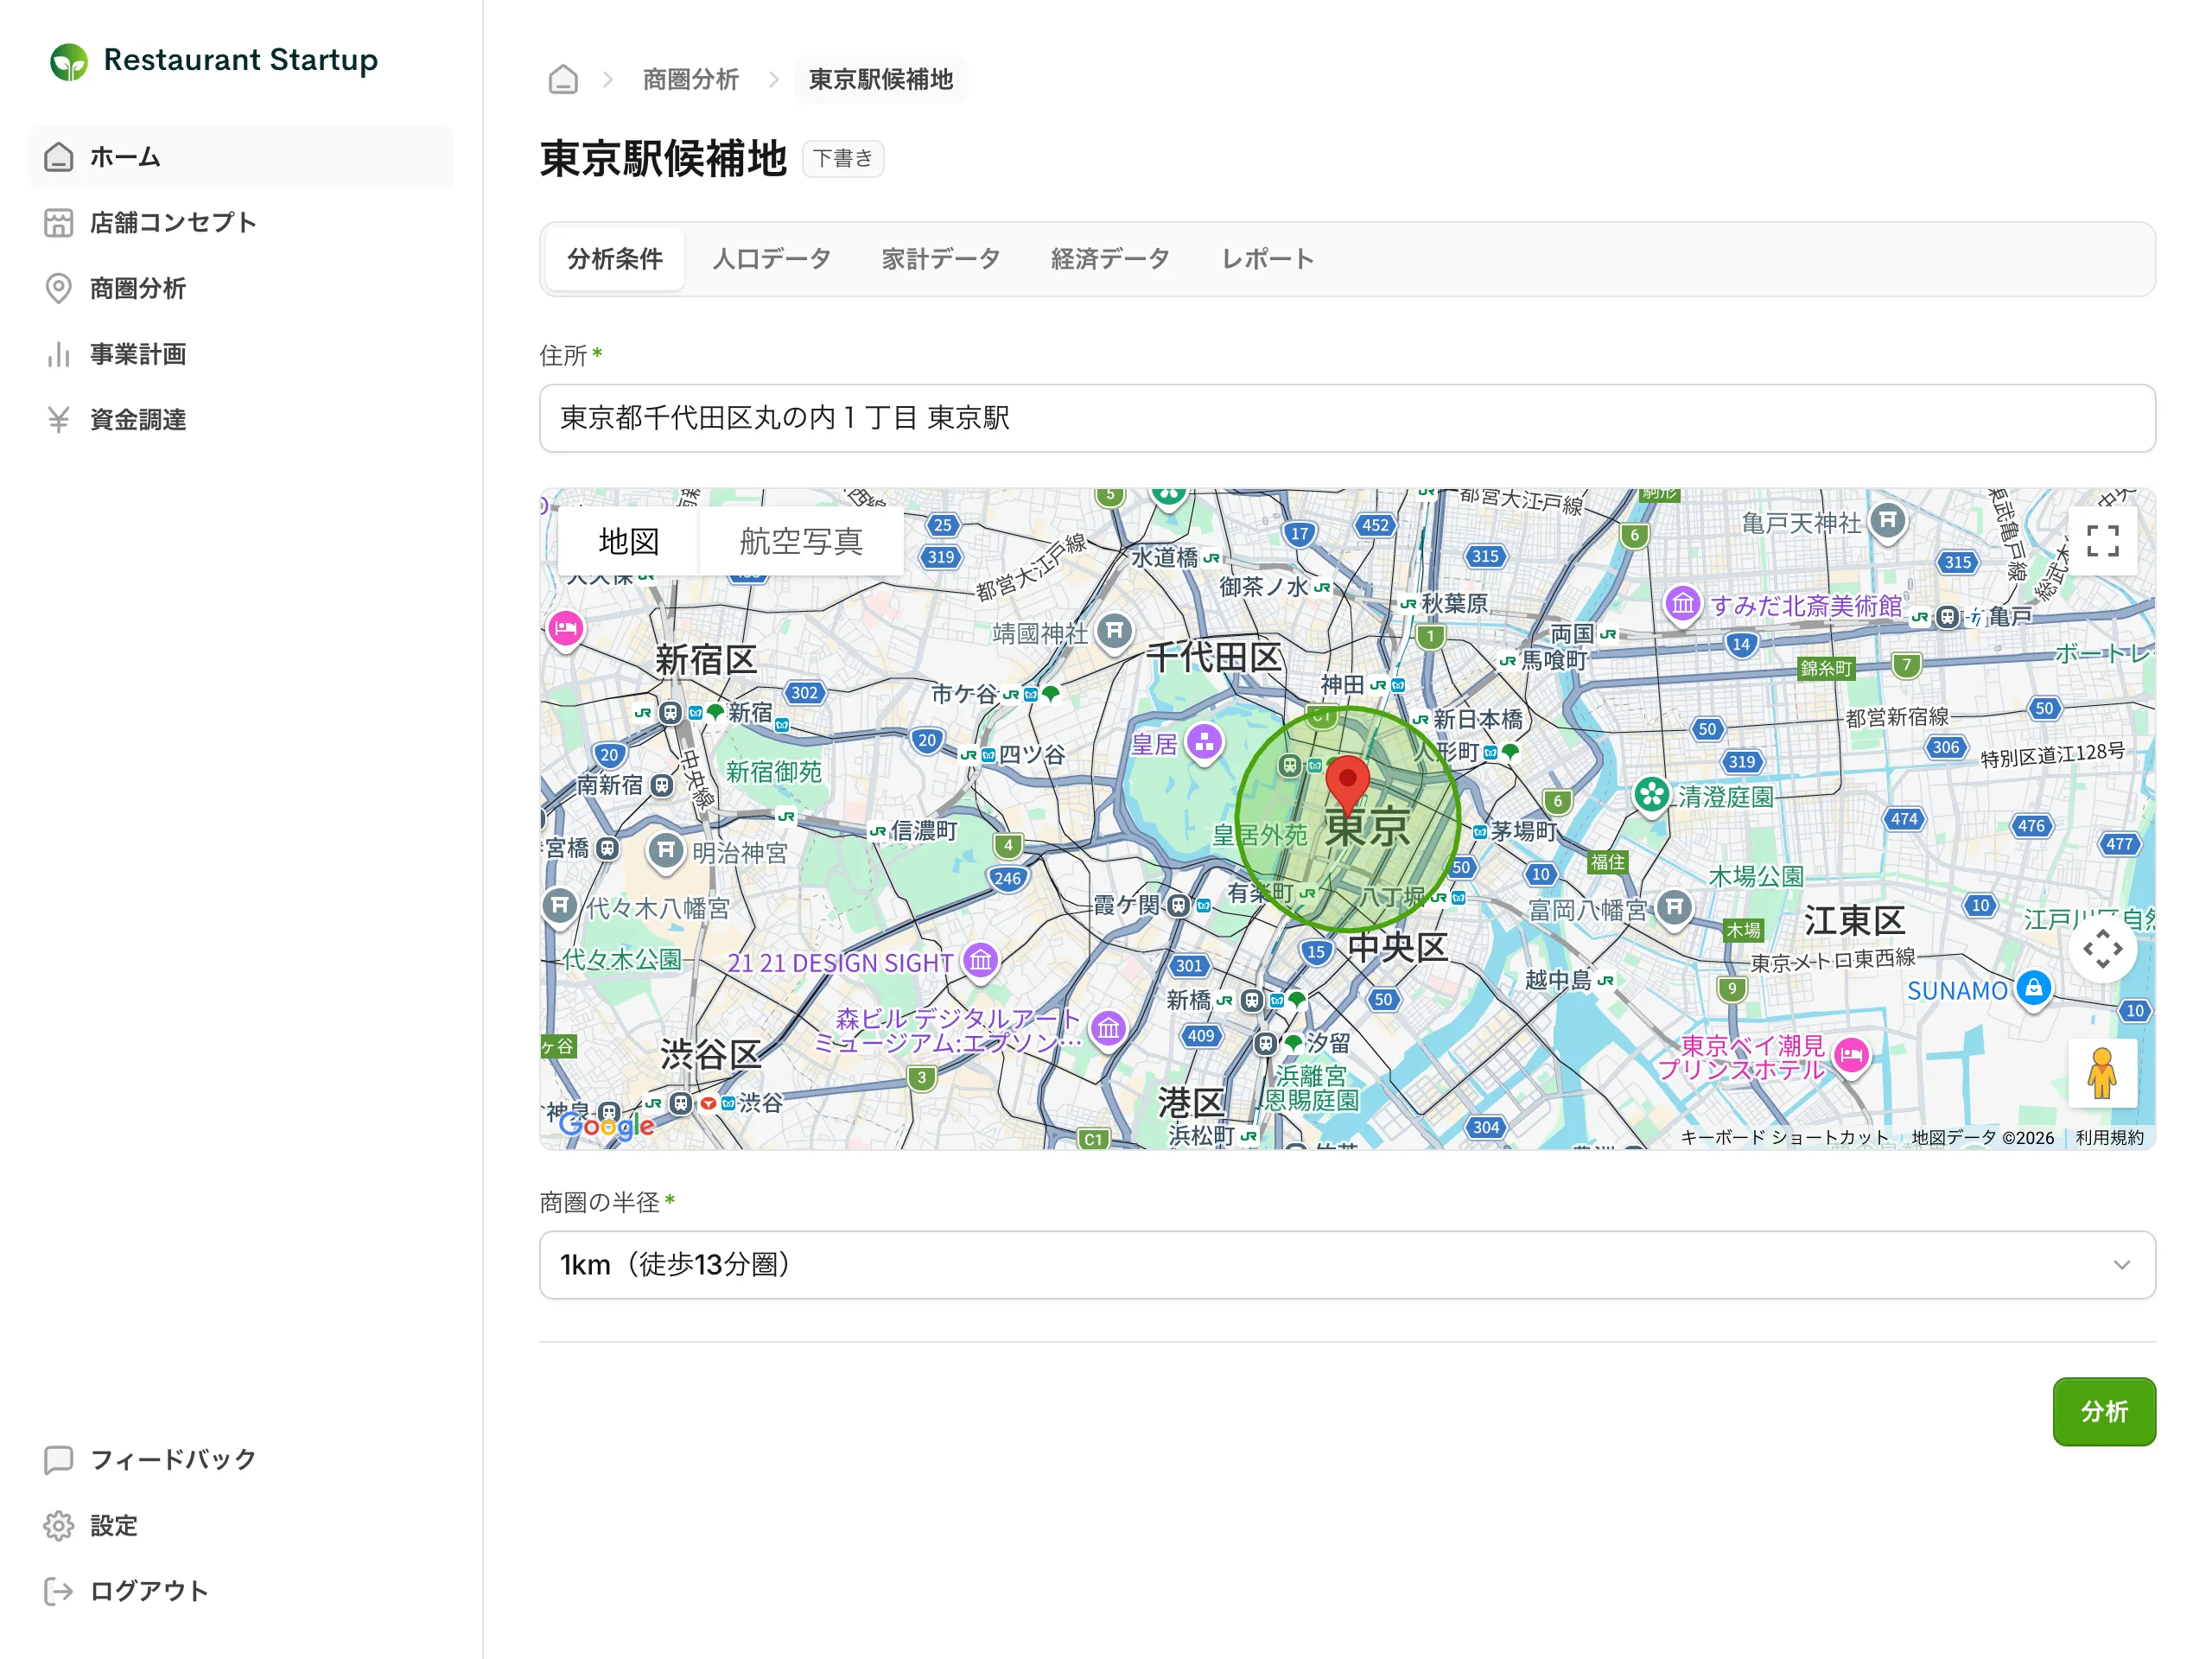Click the 富岡八幡宮 shrine marker icon
This screenshot has width=2212, height=1659.
pos(1673,908)
